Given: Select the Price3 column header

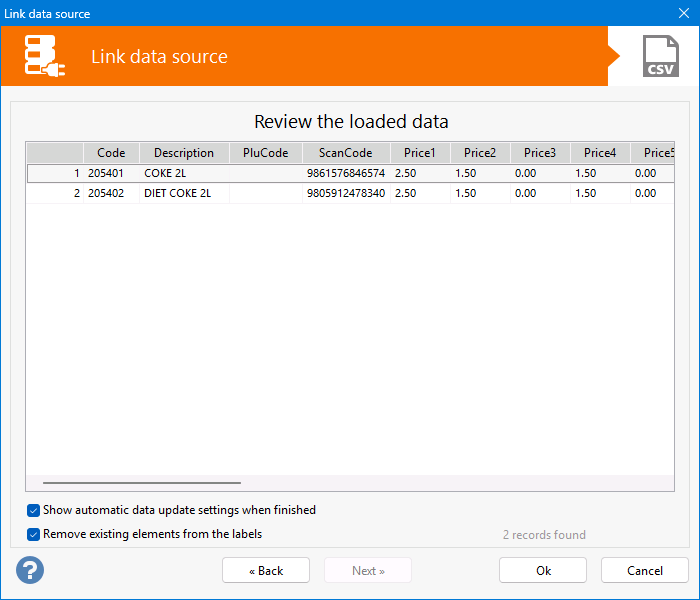Looking at the screenshot, I should coord(540,153).
